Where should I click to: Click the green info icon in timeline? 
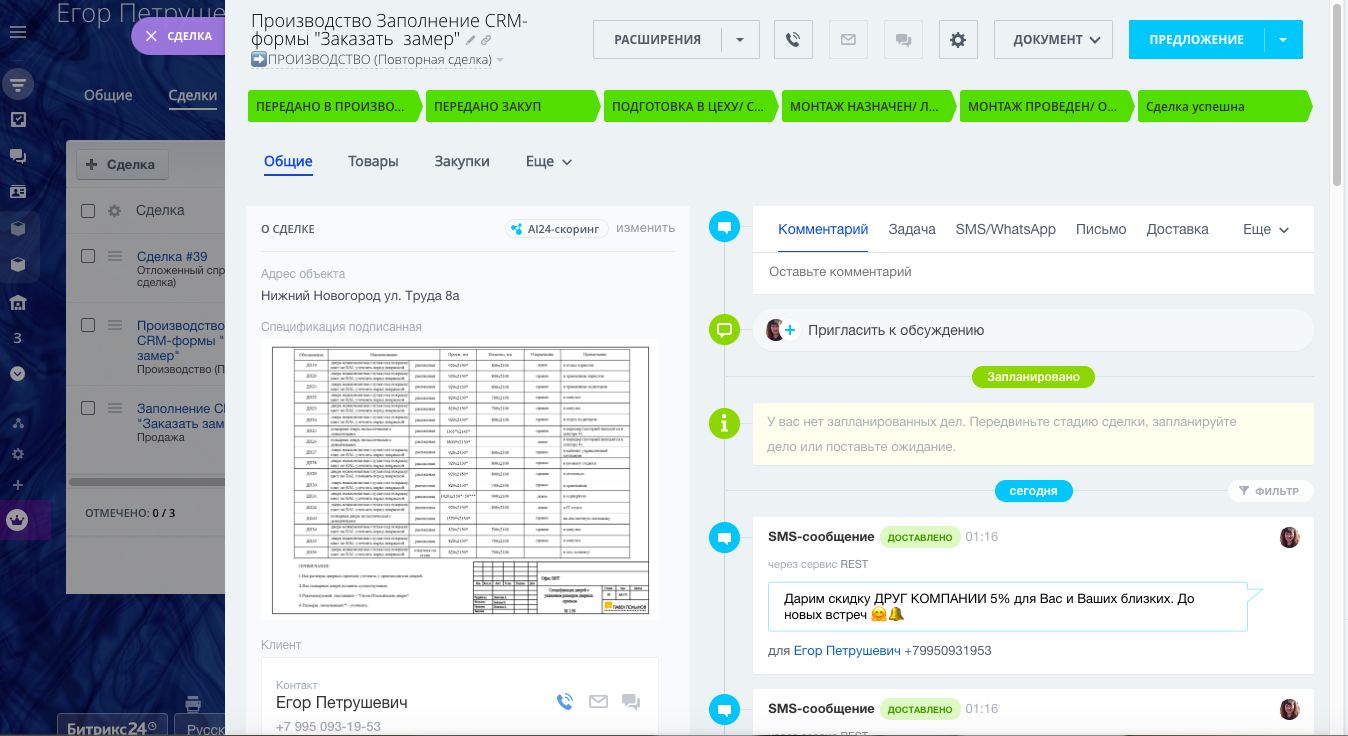[x=724, y=422]
